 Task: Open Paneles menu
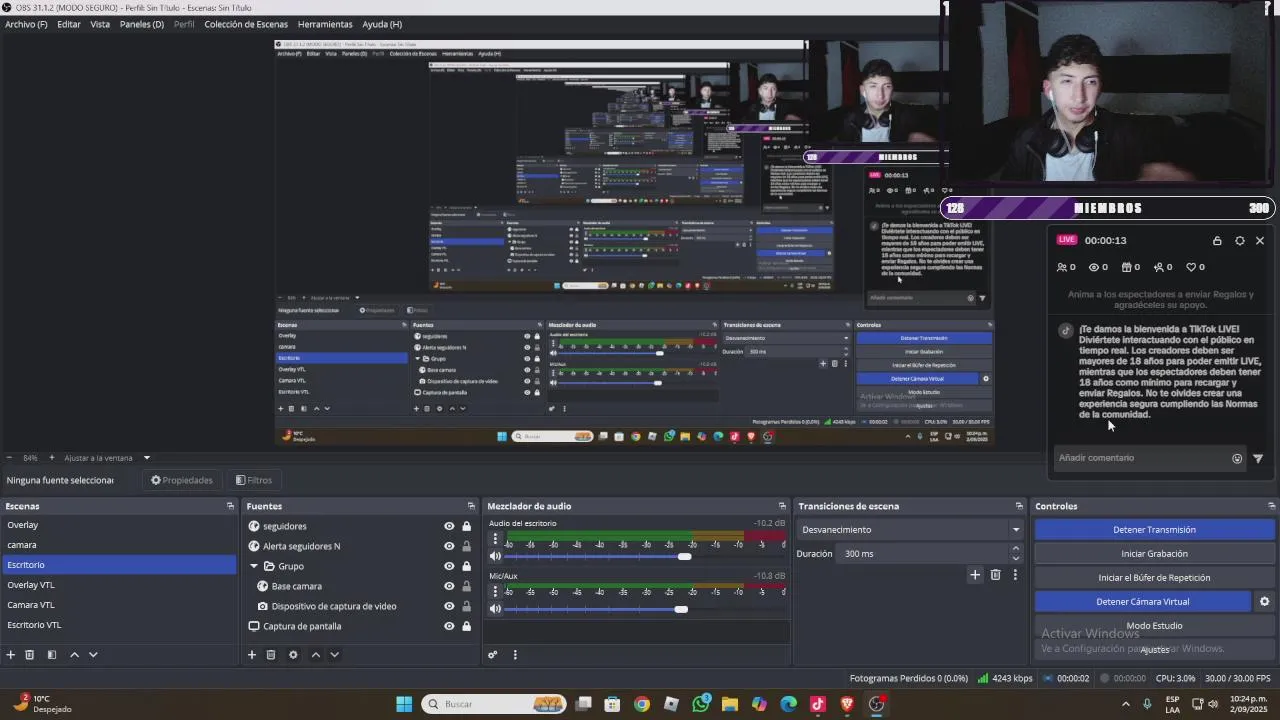pos(142,24)
